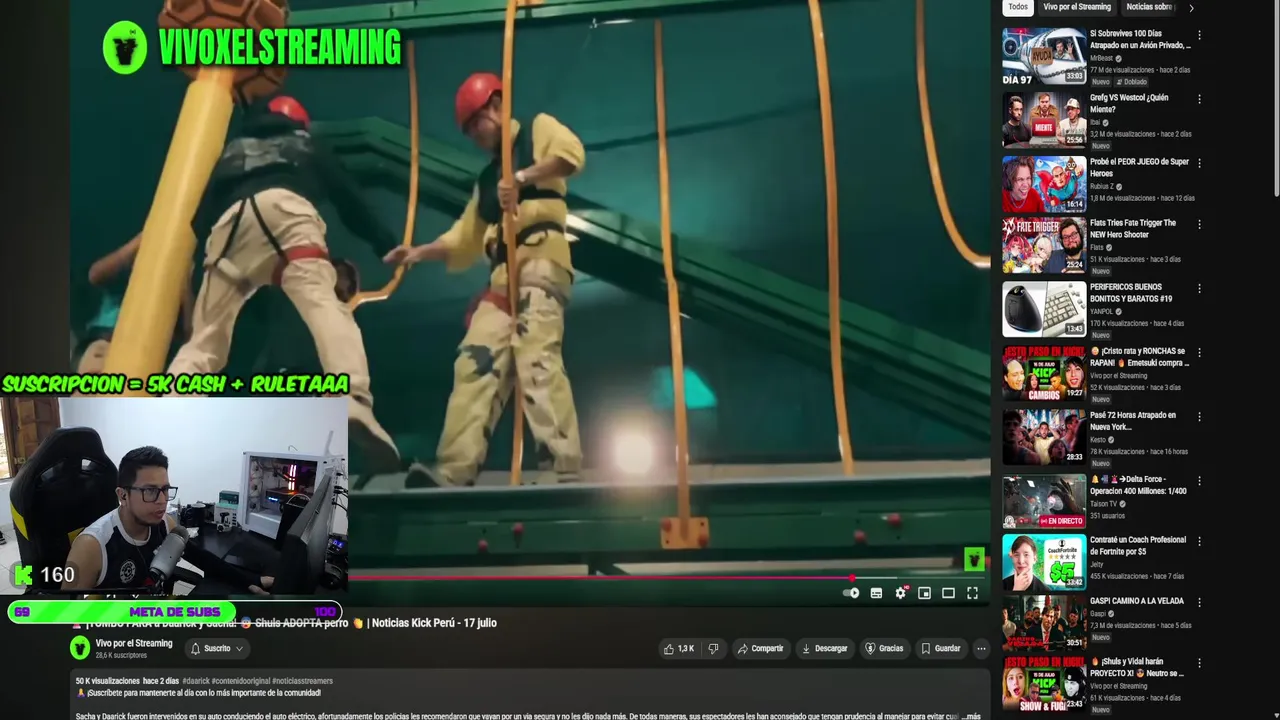Open options menu for the YANPOL video
The image size is (1280, 720).
click(1199, 288)
